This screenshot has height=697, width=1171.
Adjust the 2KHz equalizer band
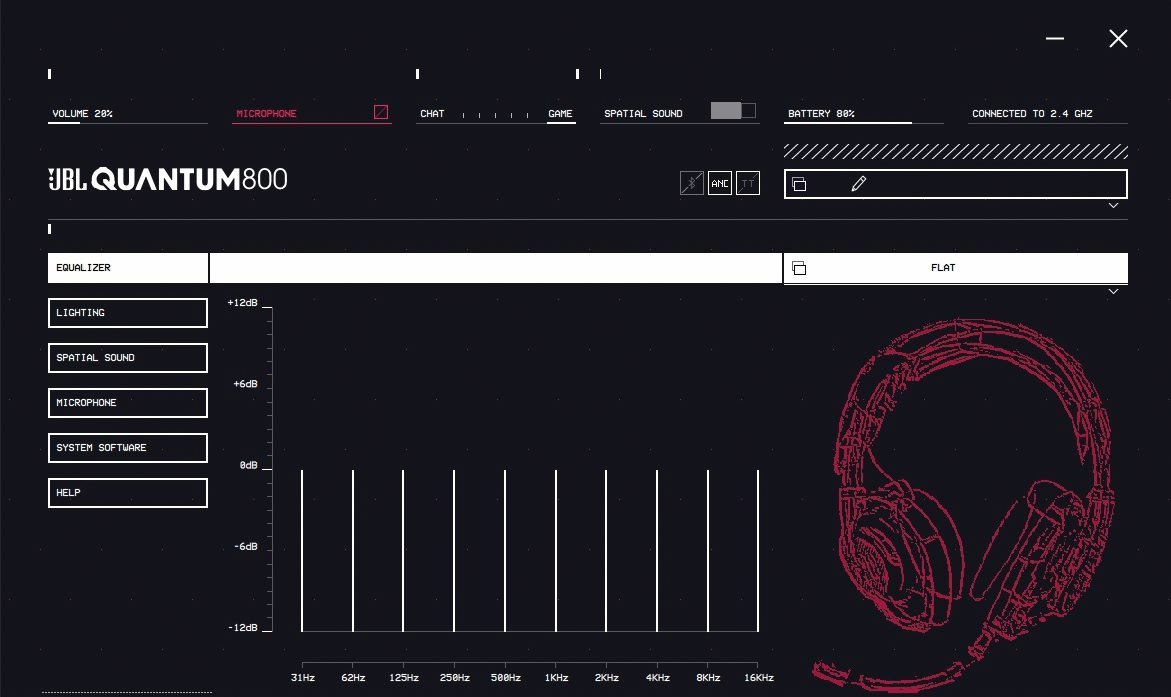tap(606, 551)
